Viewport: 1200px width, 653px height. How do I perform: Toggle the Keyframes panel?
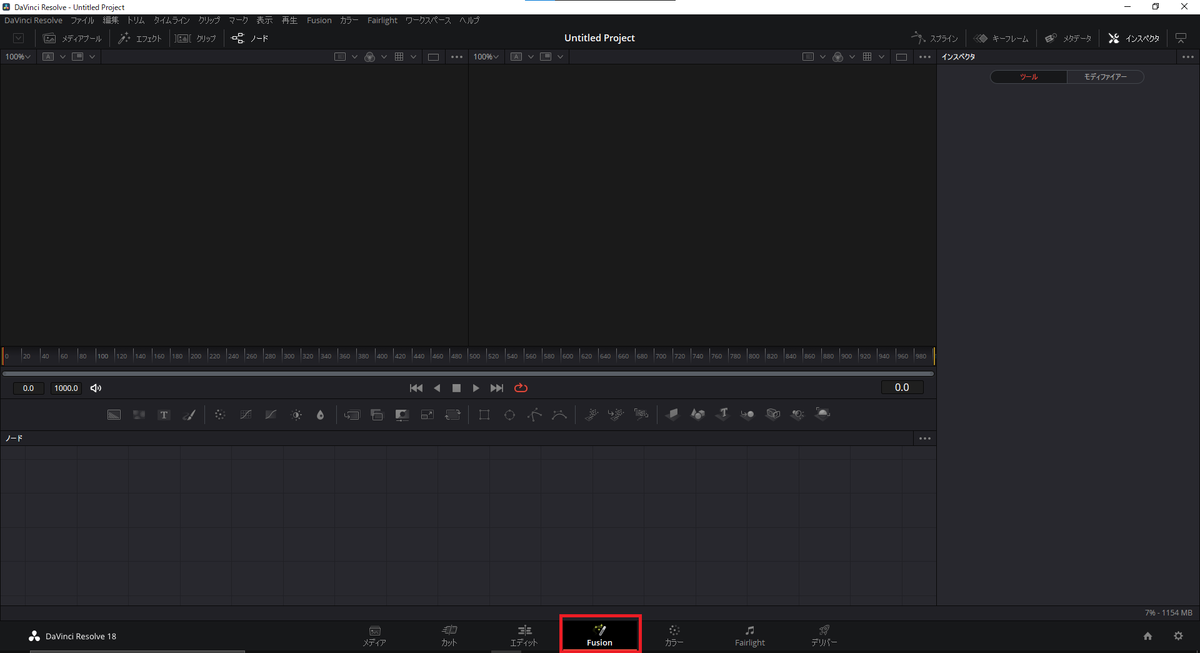pyautogui.click(x=1001, y=38)
